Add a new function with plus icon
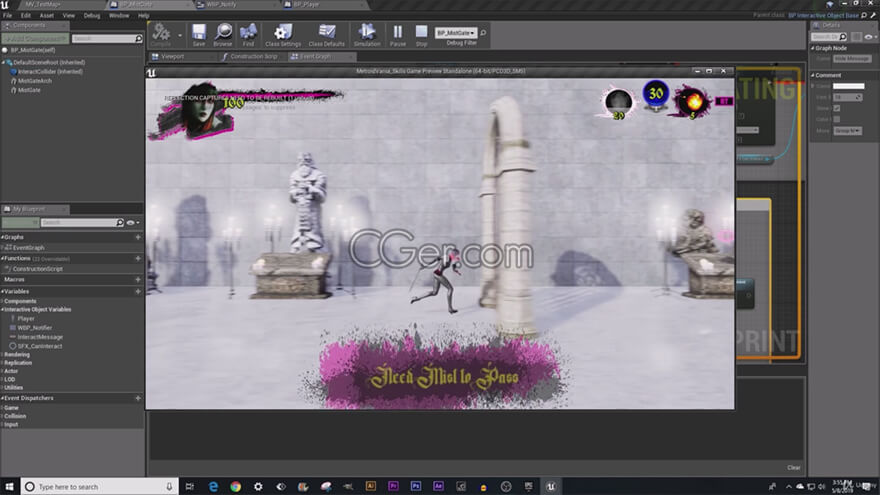 point(138,259)
